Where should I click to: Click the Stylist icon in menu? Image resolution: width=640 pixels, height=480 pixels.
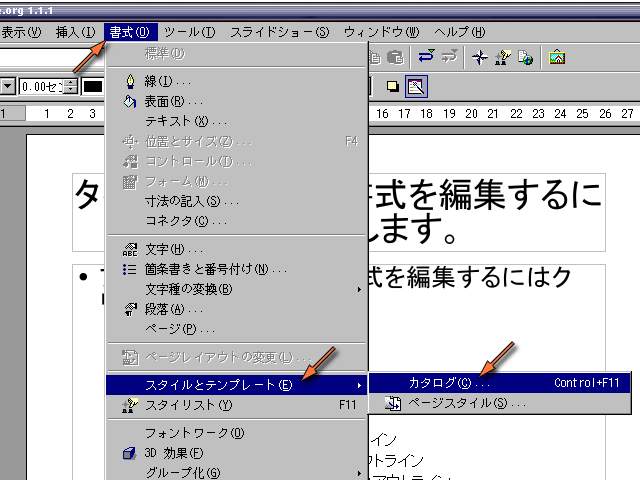point(130,405)
